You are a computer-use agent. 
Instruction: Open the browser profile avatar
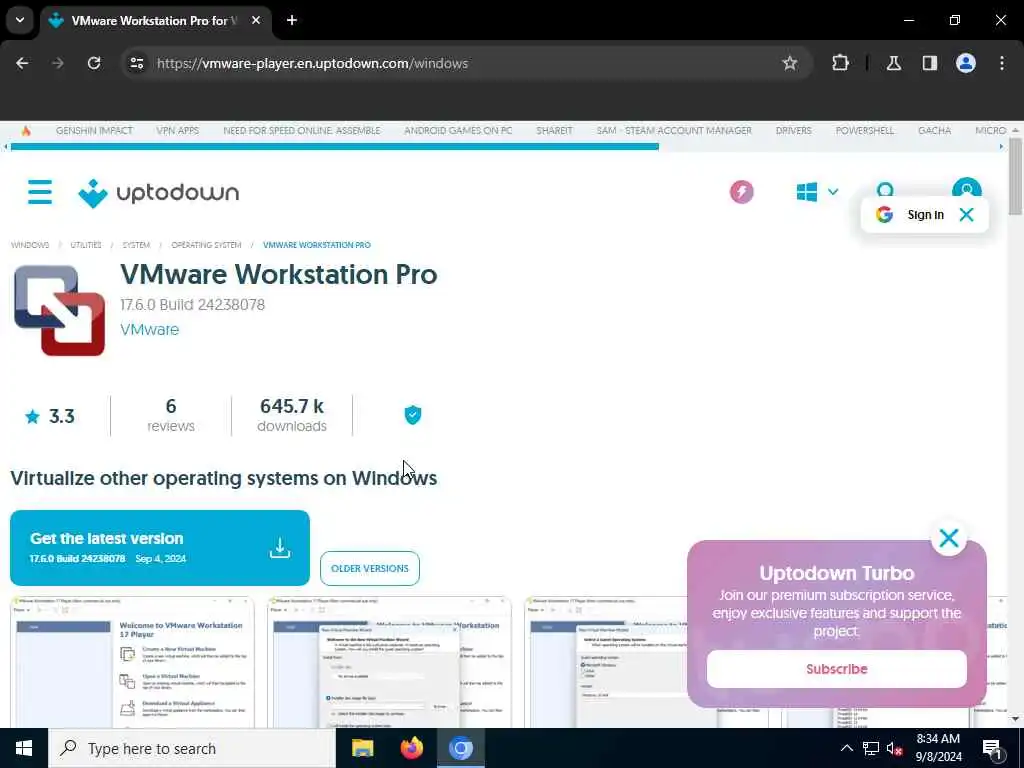[966, 63]
